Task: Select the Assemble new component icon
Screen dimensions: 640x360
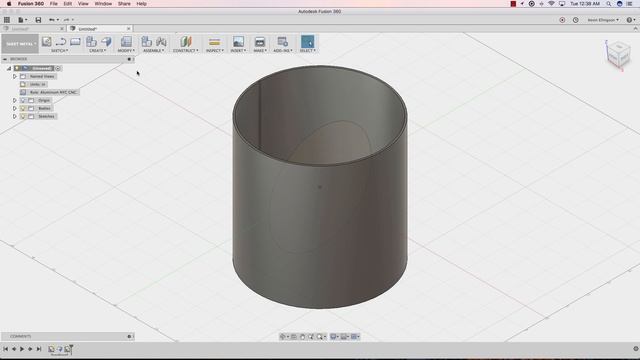Action: point(146,41)
